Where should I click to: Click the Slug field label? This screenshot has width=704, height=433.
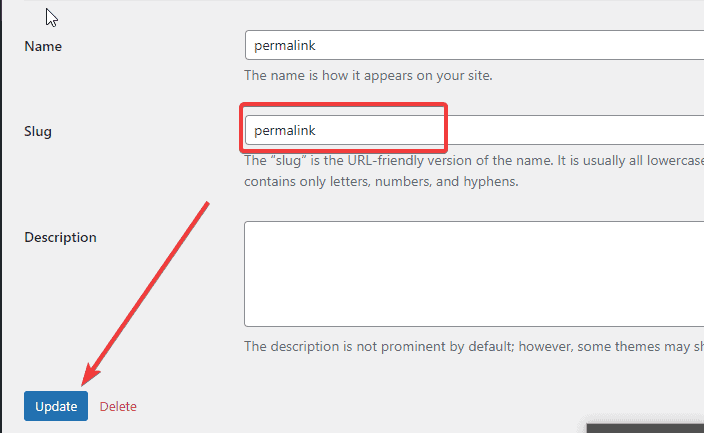[x=38, y=131]
